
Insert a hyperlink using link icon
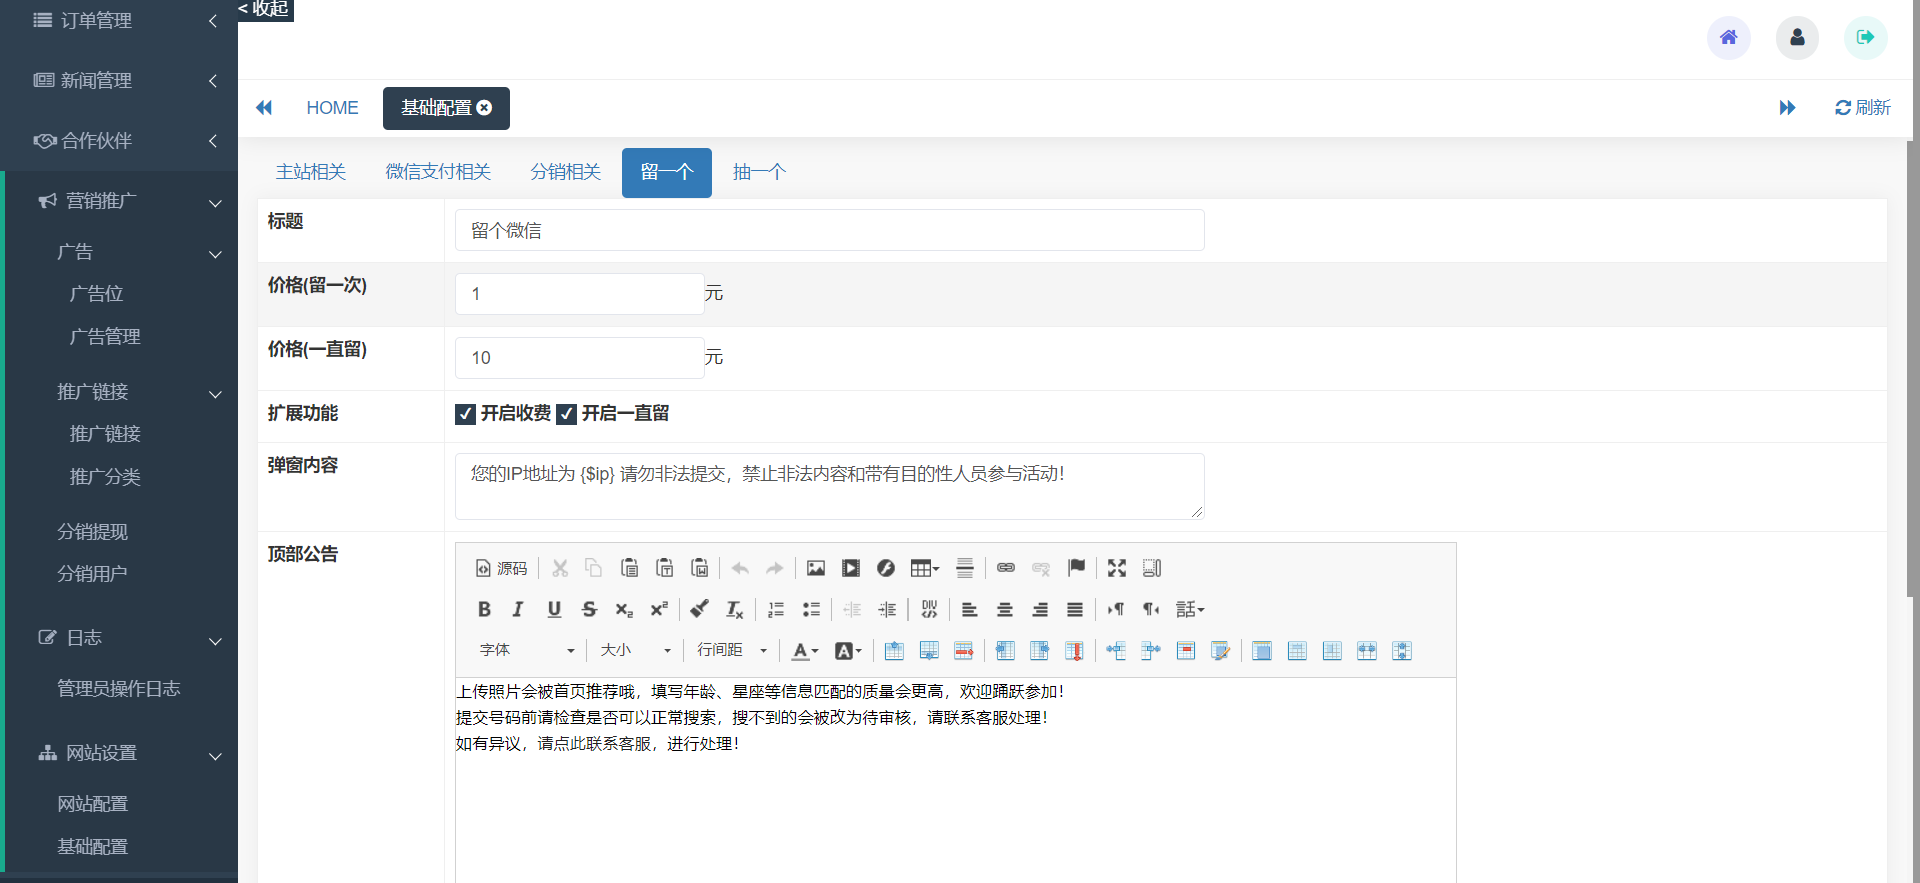[x=1006, y=568]
